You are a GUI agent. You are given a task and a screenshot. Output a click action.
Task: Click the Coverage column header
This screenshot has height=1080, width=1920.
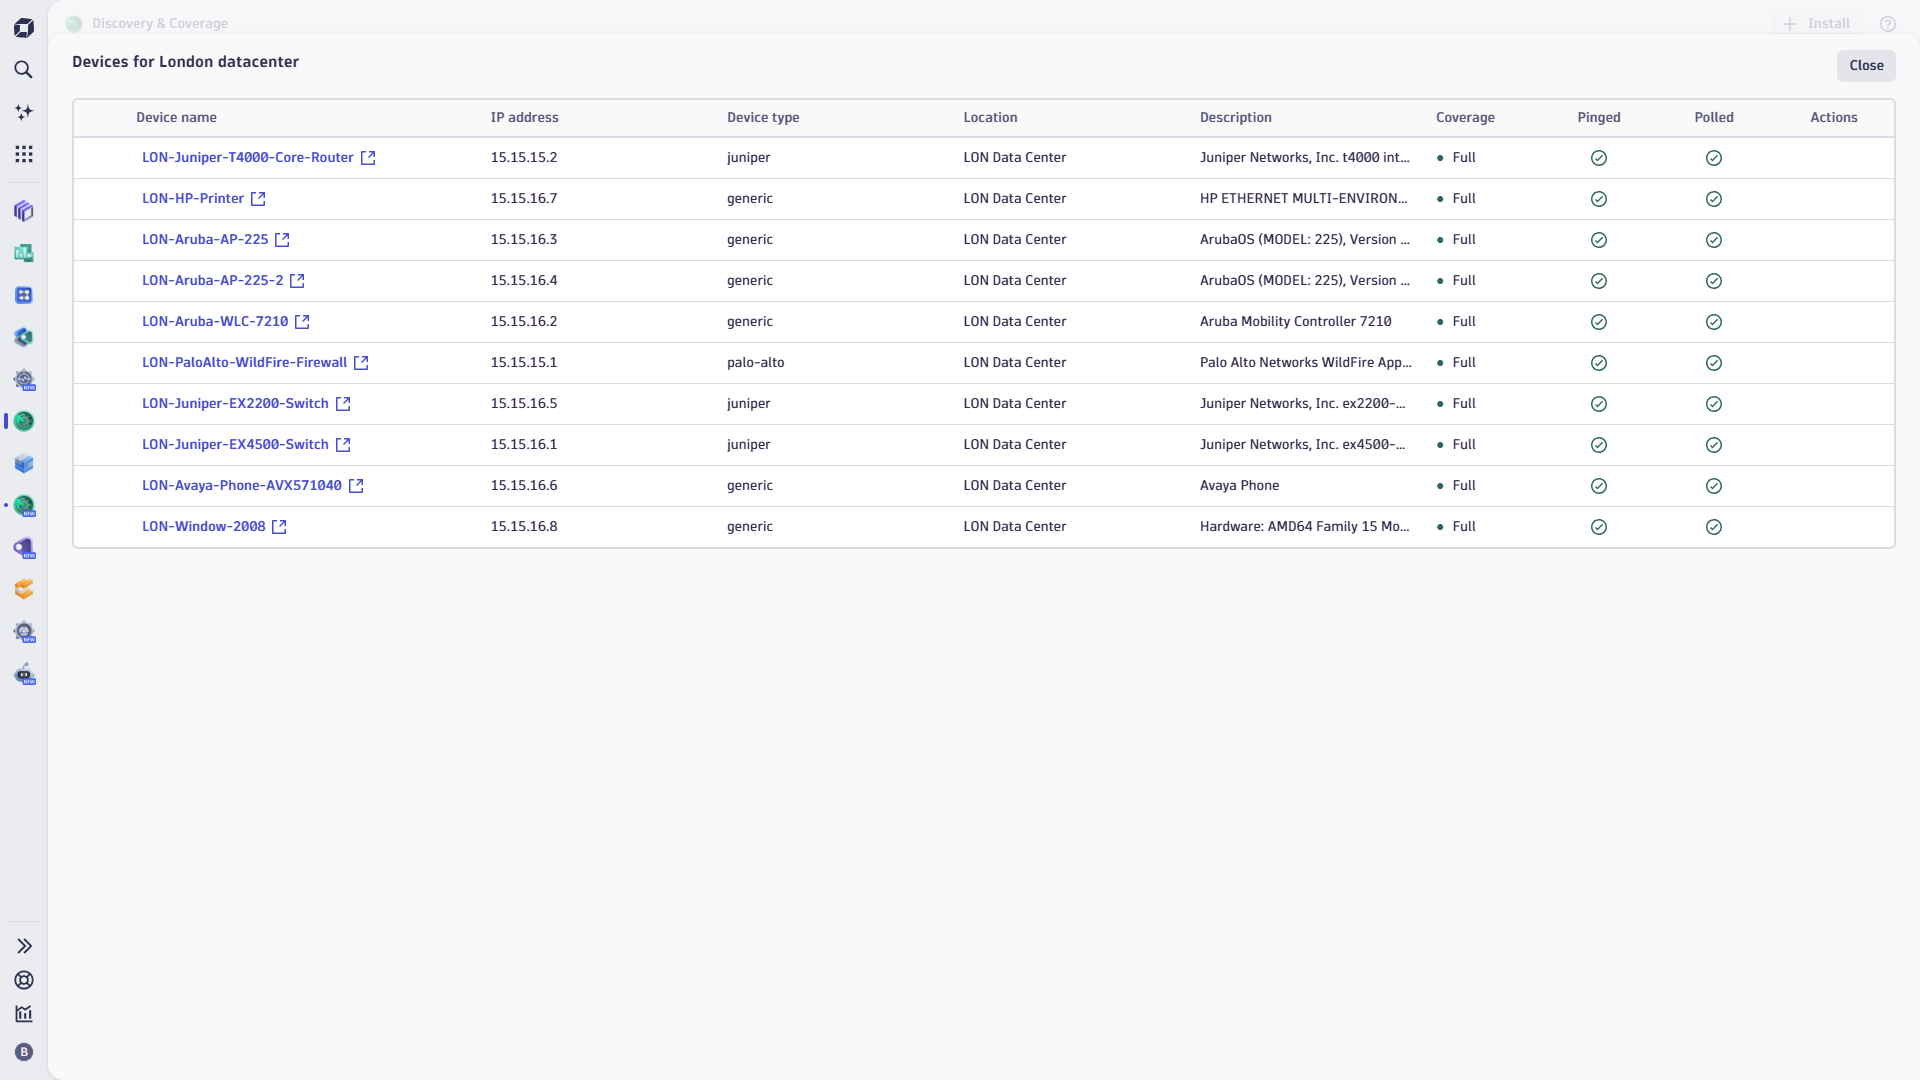click(x=1464, y=118)
